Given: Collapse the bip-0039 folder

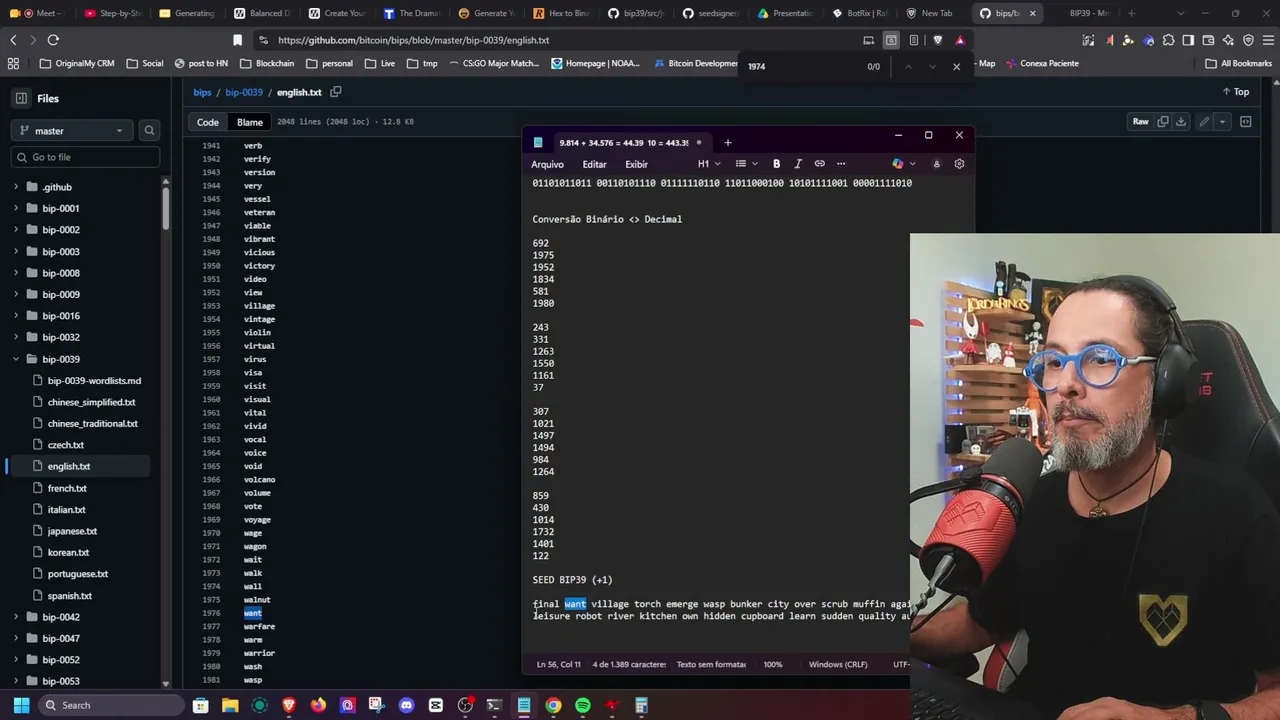Looking at the screenshot, I should tap(16, 359).
